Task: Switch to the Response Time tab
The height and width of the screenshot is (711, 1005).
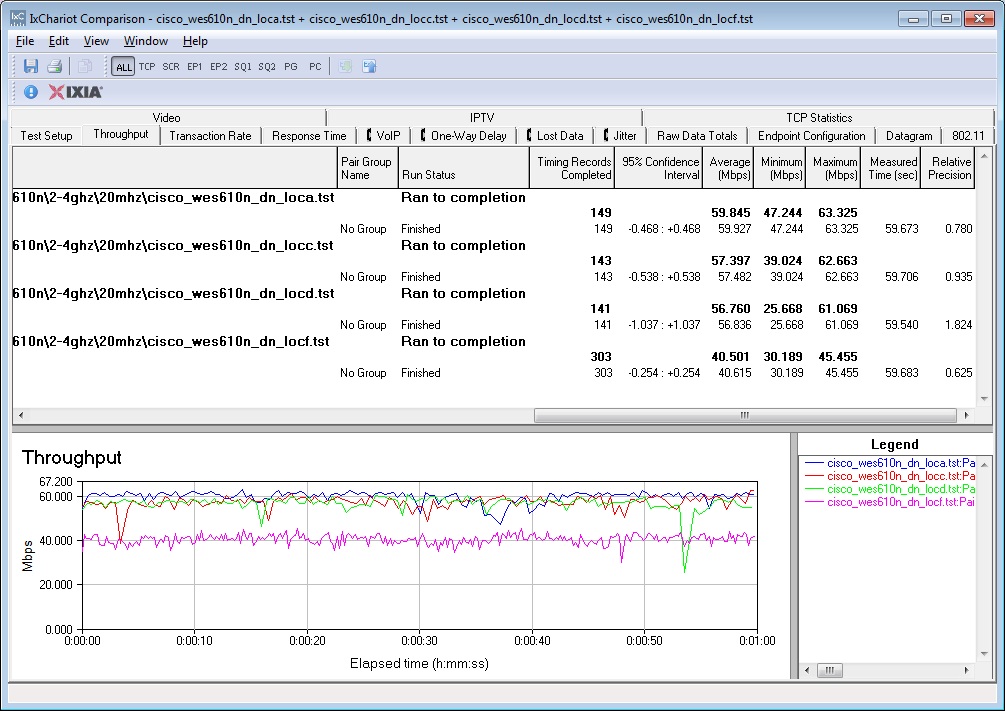Action: [309, 136]
